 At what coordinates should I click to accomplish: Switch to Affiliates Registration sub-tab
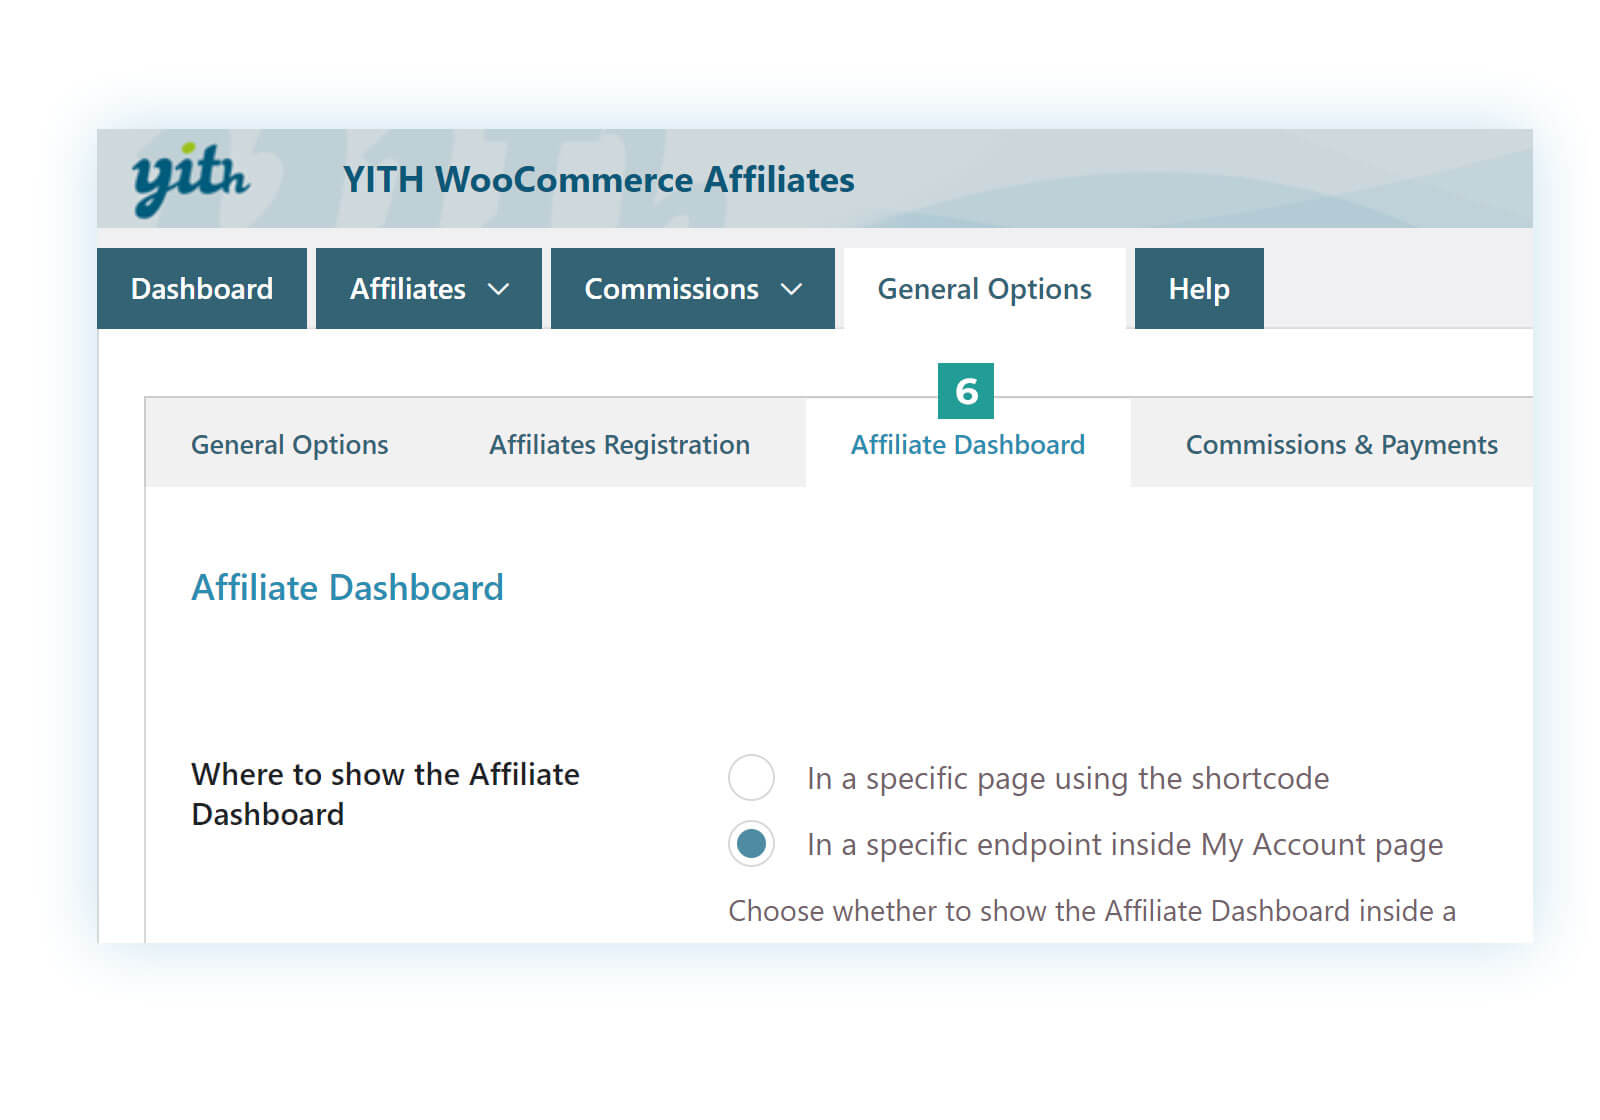point(619,444)
